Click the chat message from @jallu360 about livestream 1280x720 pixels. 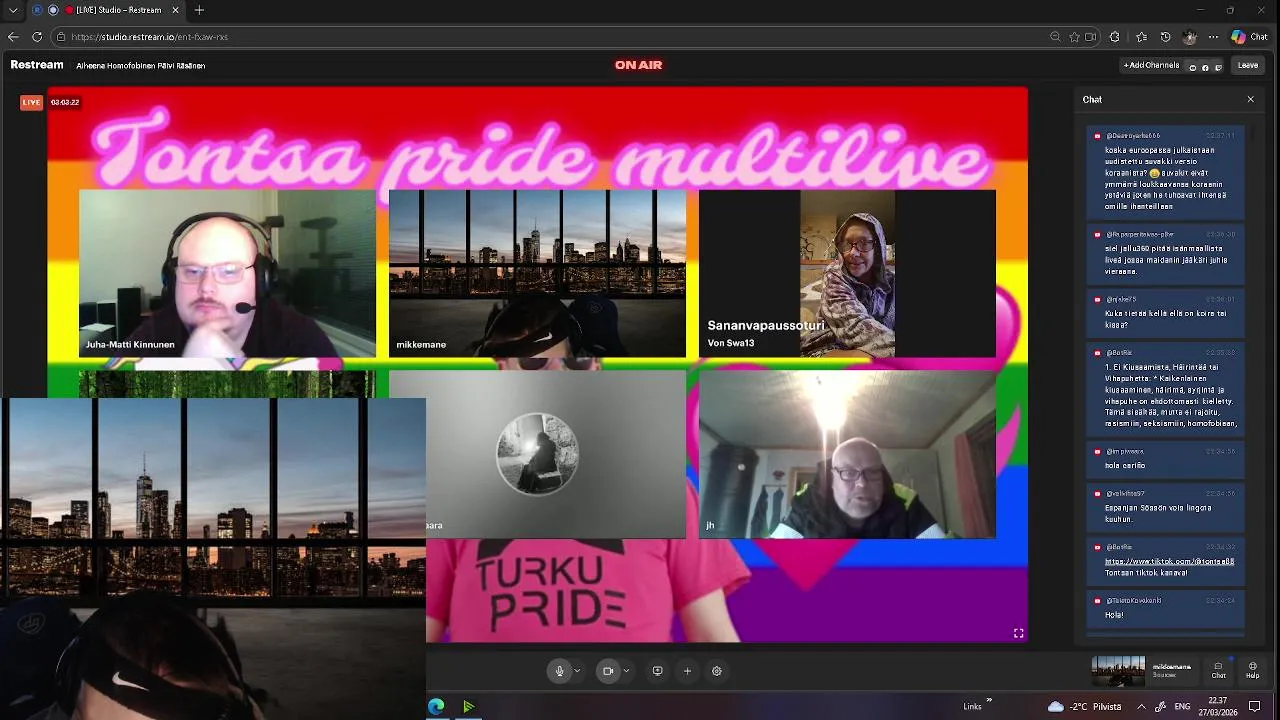[x=1166, y=253]
